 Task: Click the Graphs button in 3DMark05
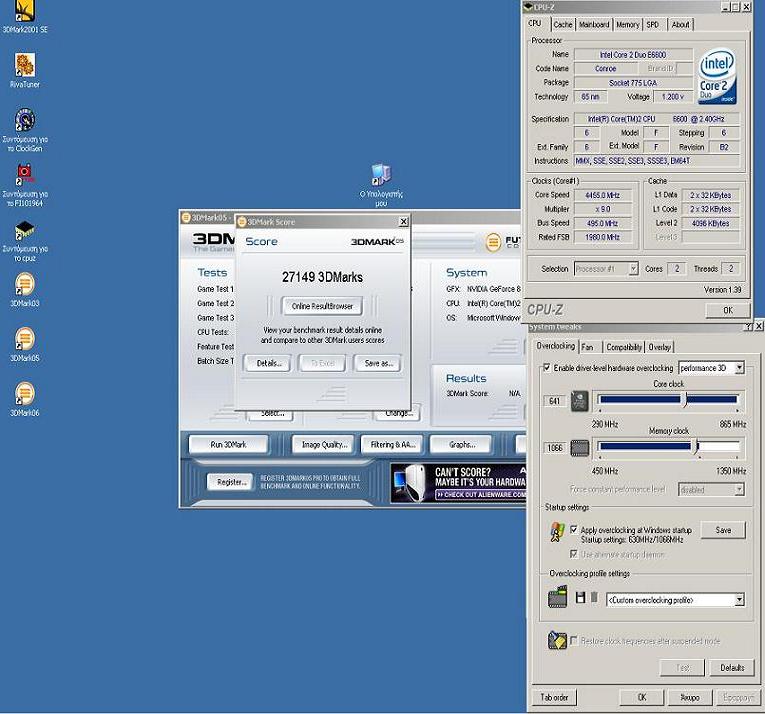tap(462, 445)
